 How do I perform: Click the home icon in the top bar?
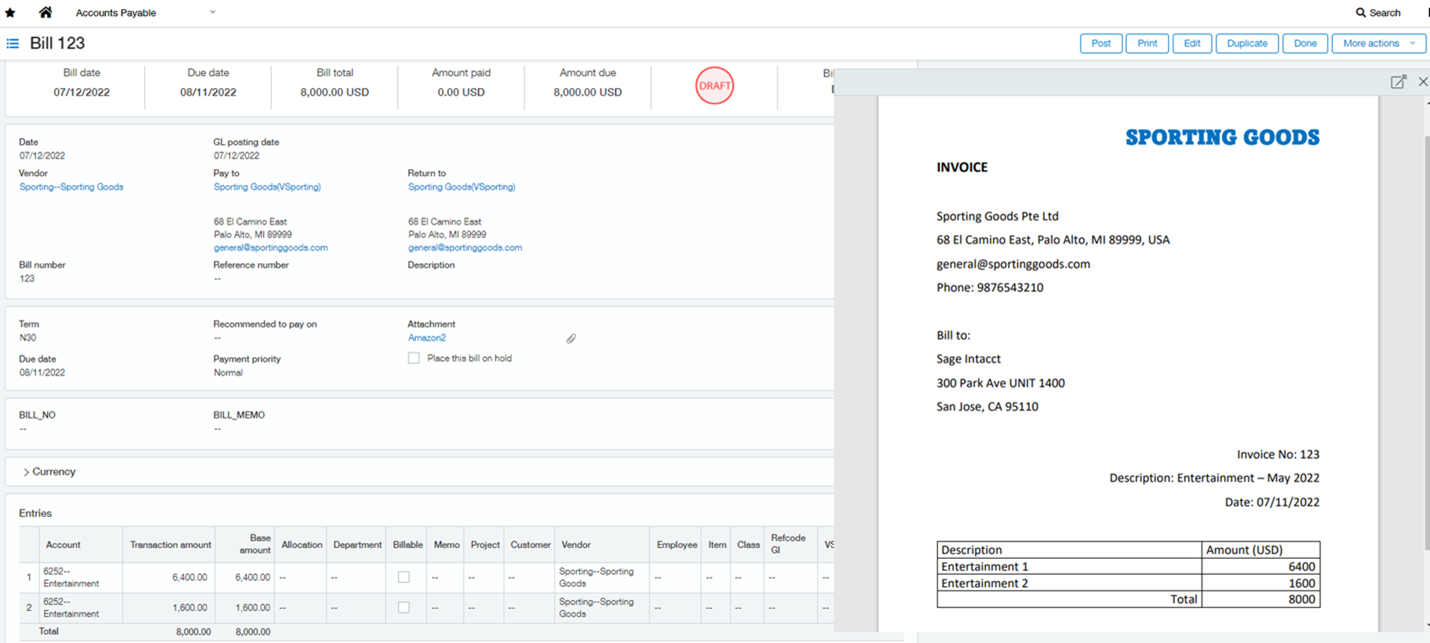point(44,12)
